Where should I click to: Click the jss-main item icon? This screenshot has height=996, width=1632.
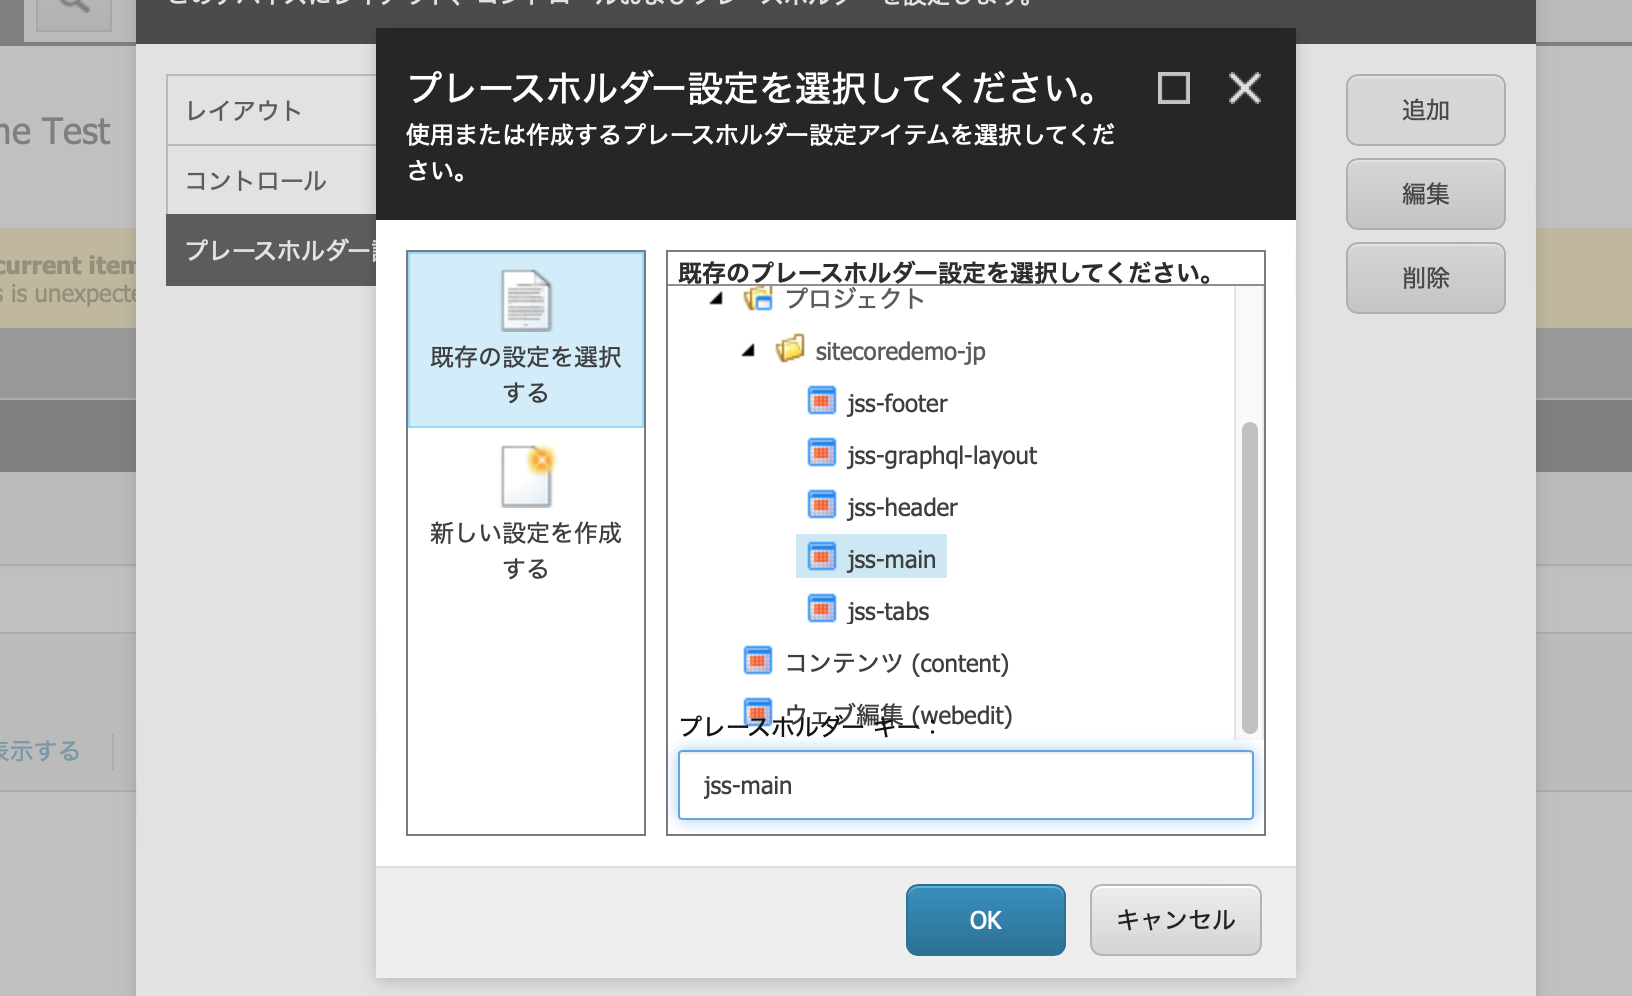821,557
